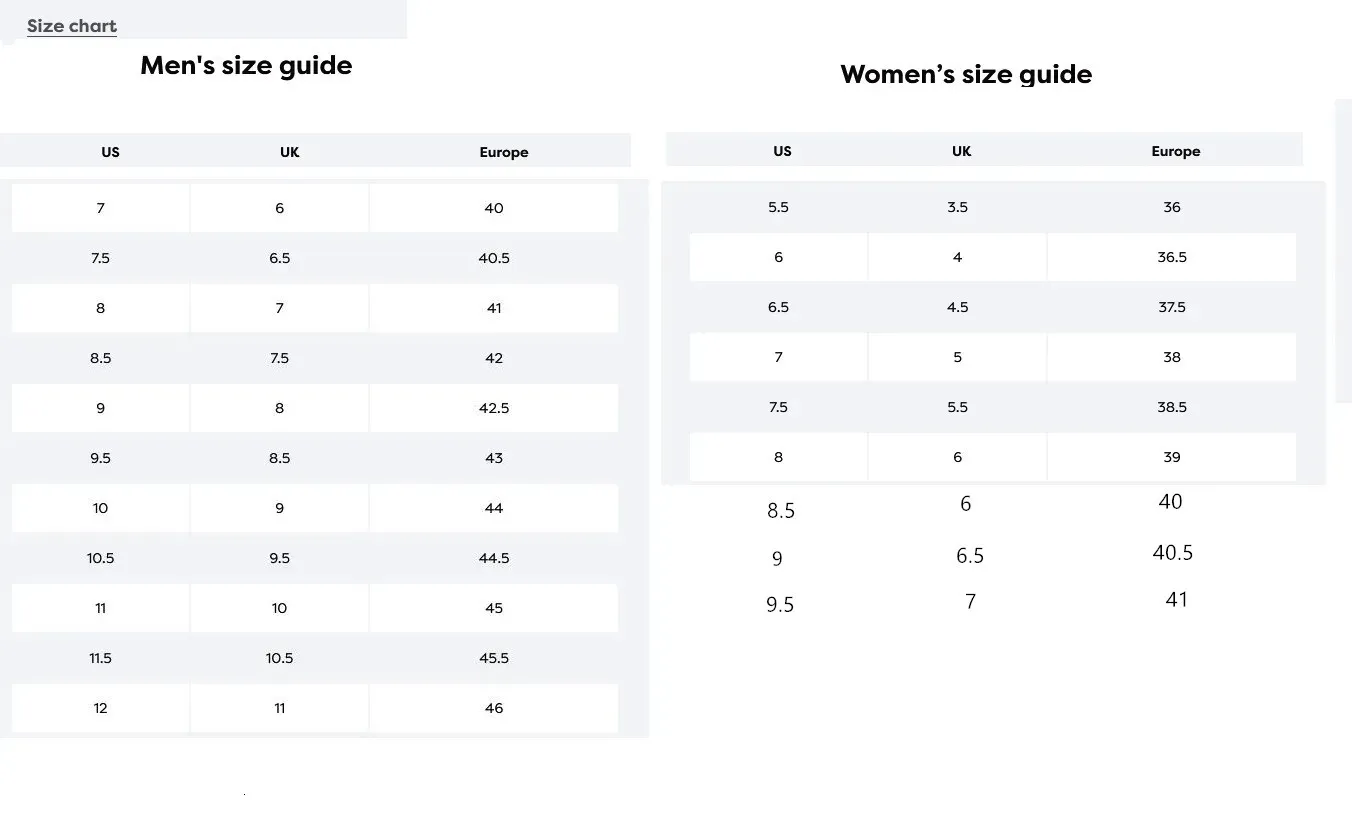Click the Women's size guide heading
Viewport: 1352px width, 822px height.
(x=966, y=74)
